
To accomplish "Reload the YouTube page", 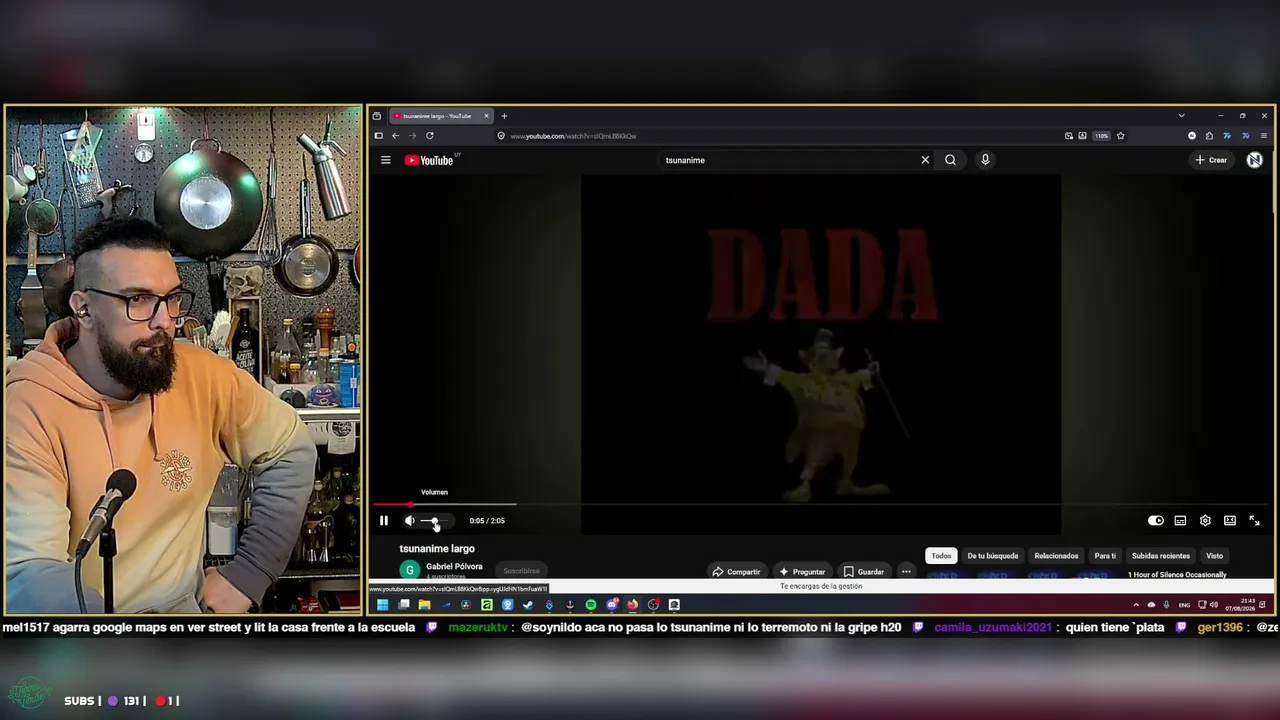I will coord(430,136).
